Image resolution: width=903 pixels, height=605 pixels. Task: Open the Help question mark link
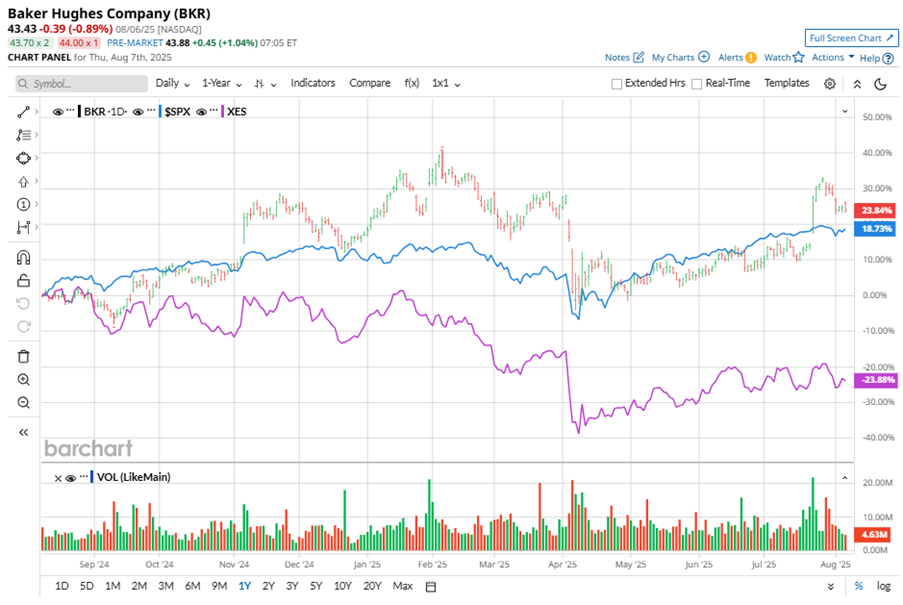coord(877,58)
